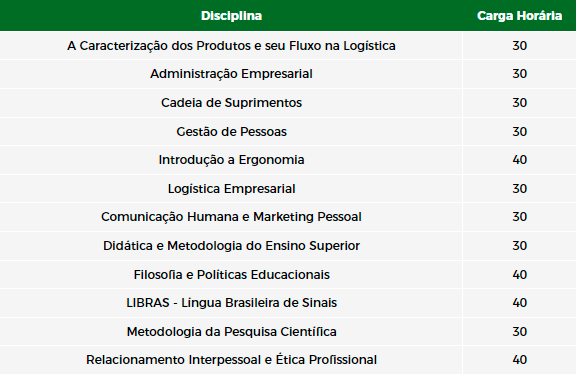The image size is (577, 375).
Task: Click Cadeia de Suprimentos discipline
Action: coord(231,103)
